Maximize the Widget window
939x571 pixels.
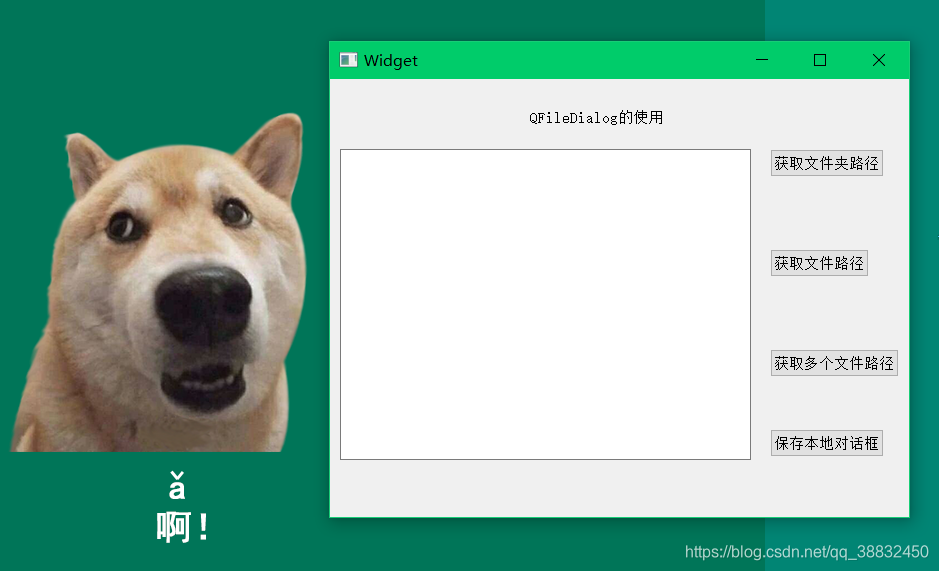(820, 60)
